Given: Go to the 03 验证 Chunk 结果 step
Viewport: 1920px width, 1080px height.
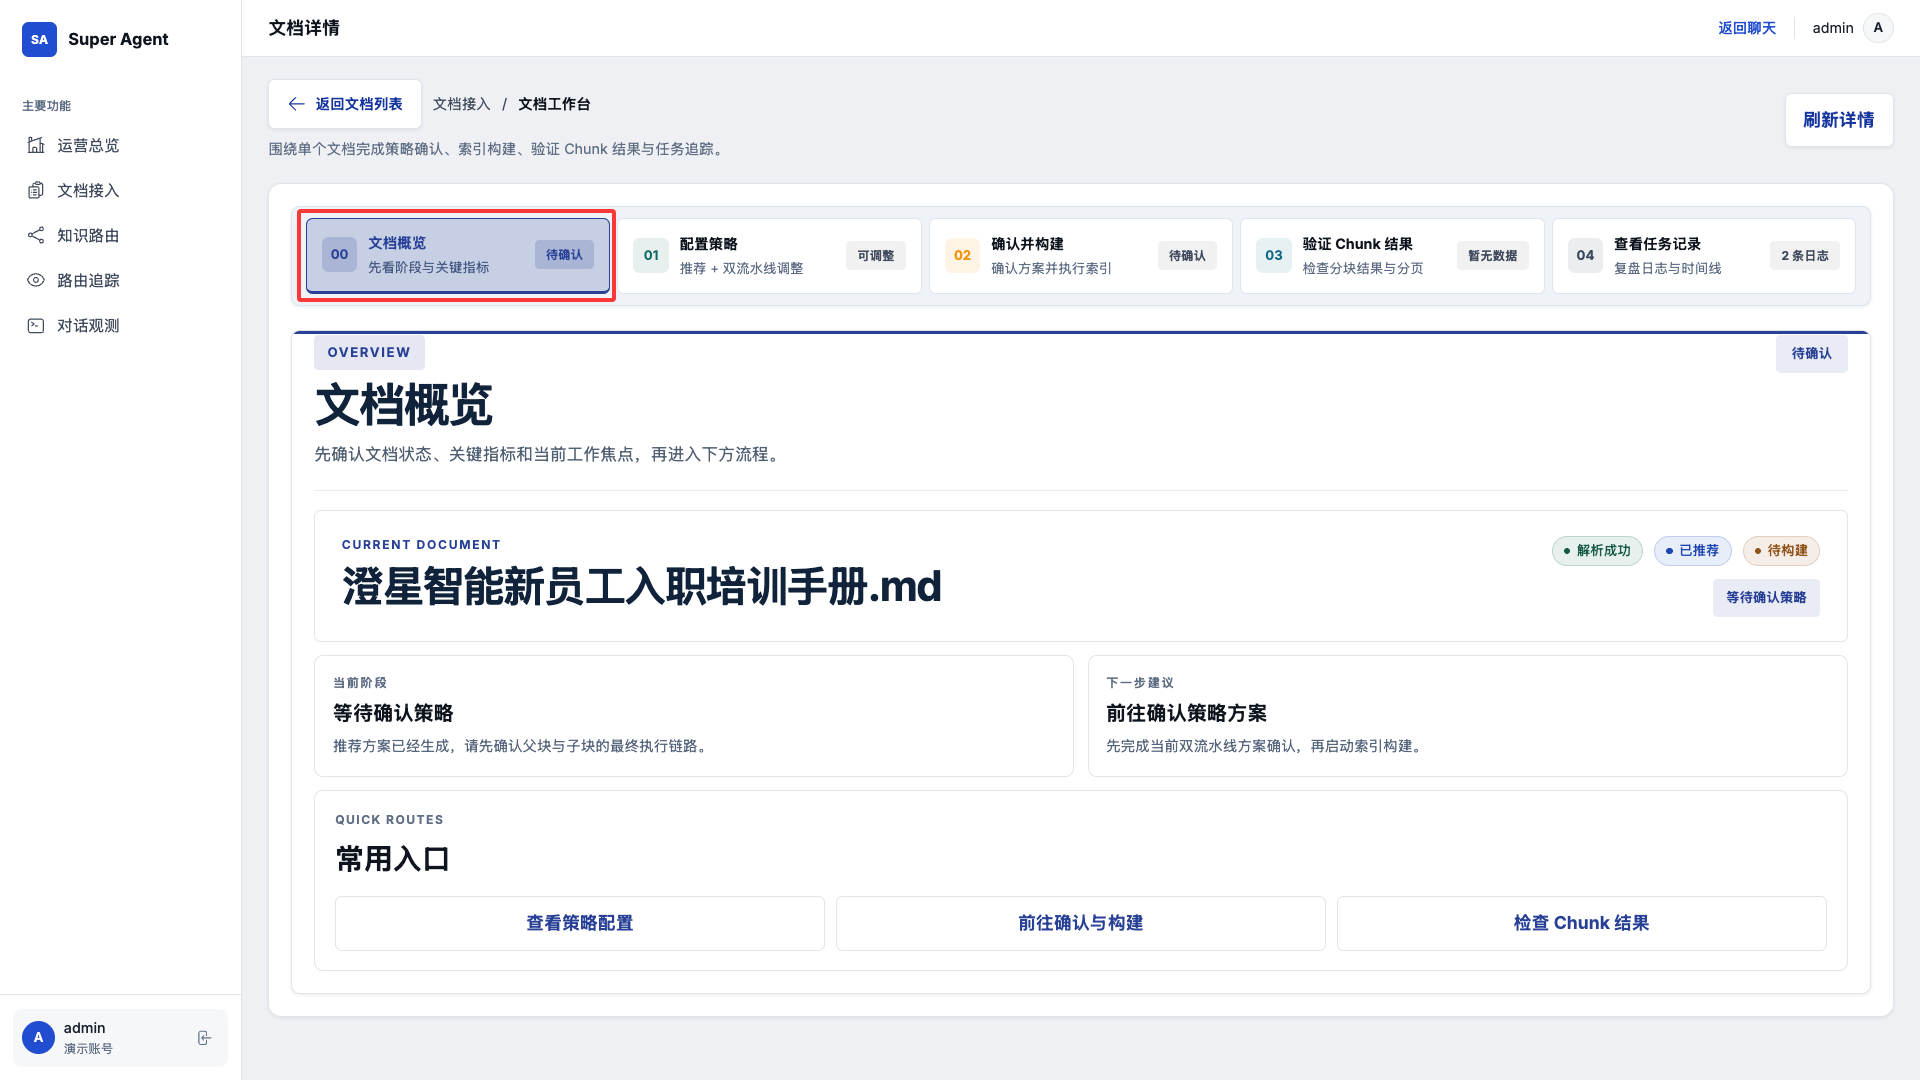Looking at the screenshot, I should 1391,256.
